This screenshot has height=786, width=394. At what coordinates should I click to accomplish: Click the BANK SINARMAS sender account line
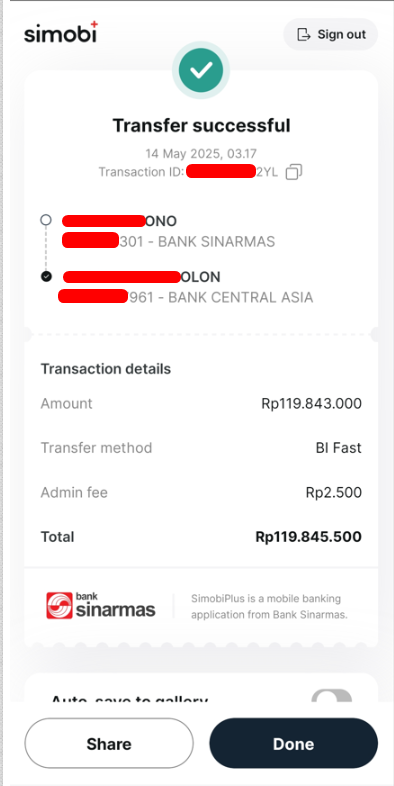(168, 242)
